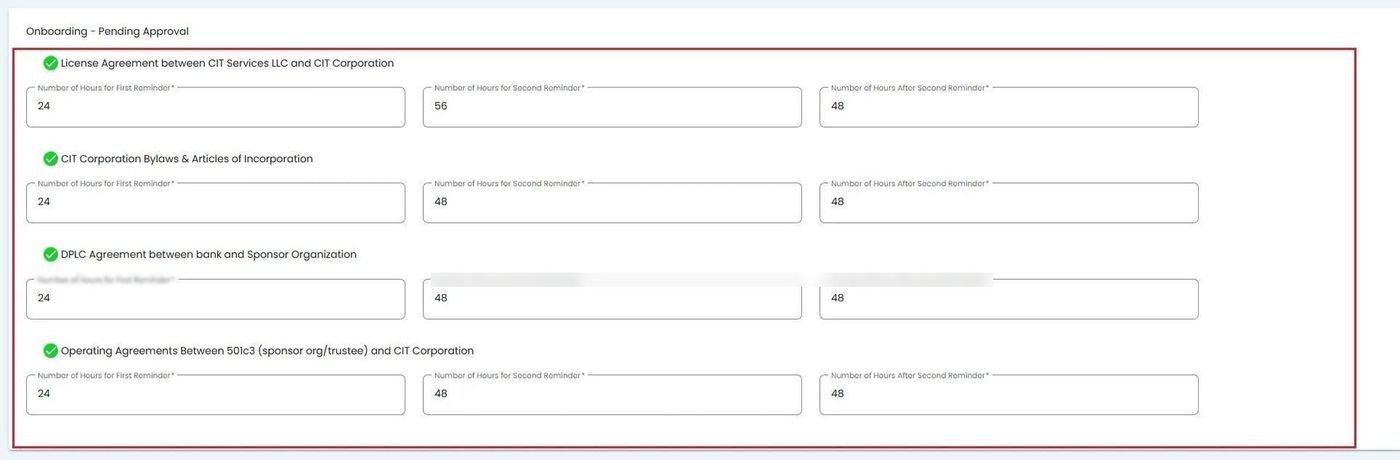Click the green checkmark beside Operating Agreements

click(x=50, y=351)
